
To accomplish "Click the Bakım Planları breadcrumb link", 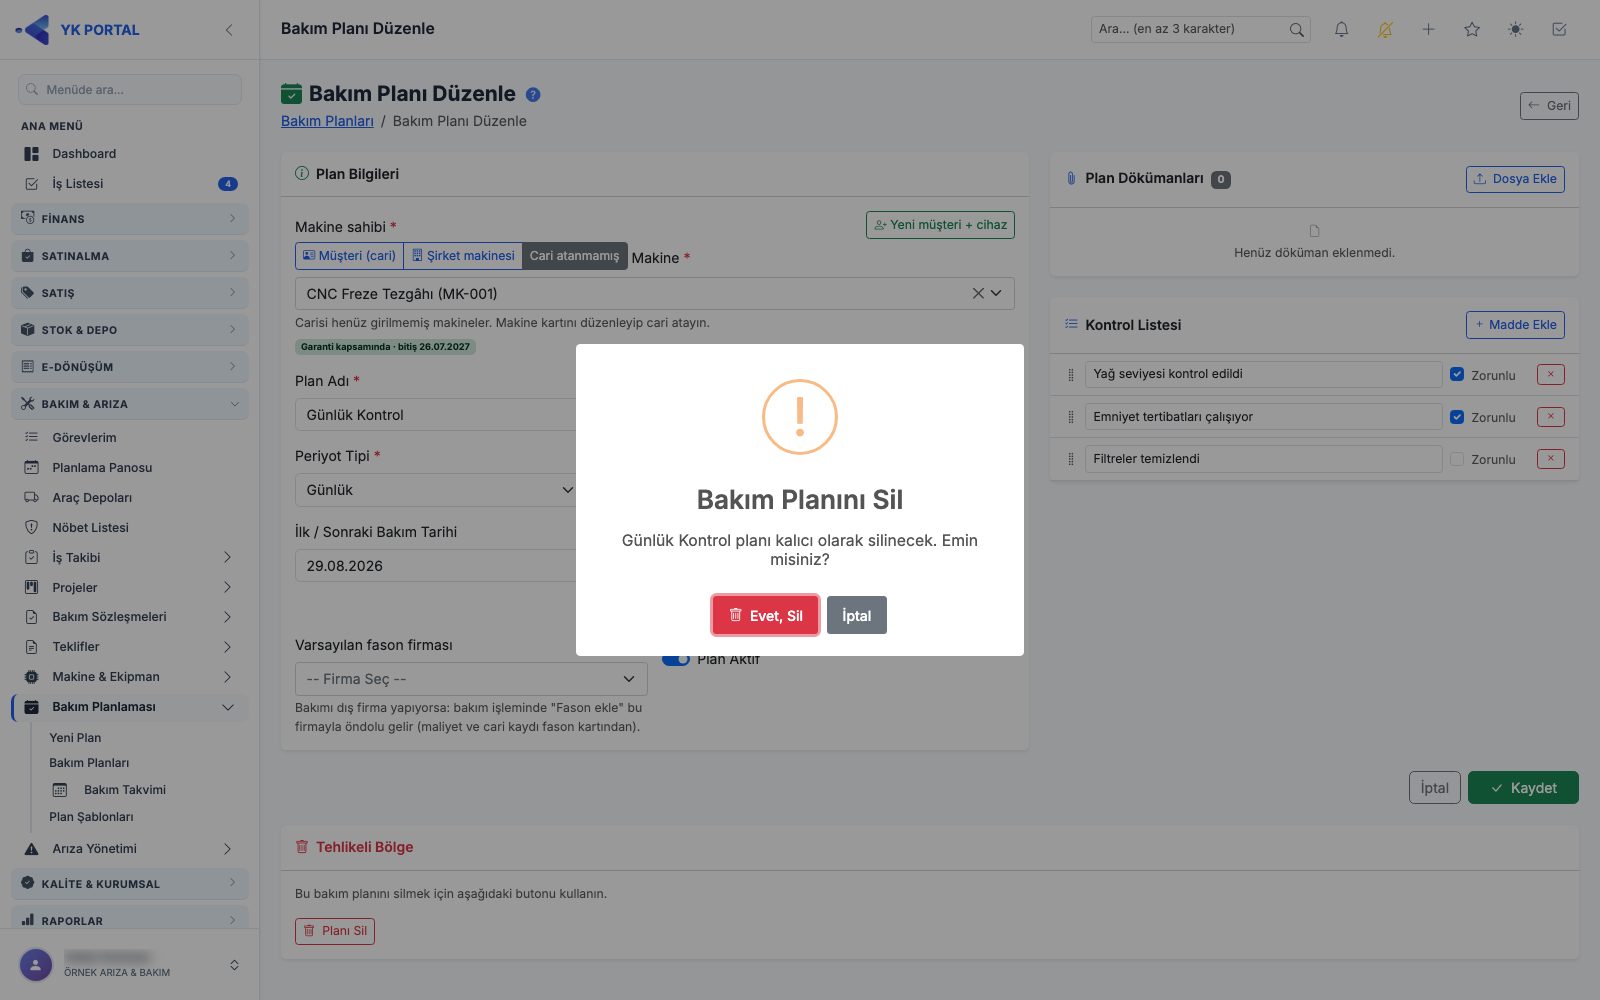I will coord(327,121).
